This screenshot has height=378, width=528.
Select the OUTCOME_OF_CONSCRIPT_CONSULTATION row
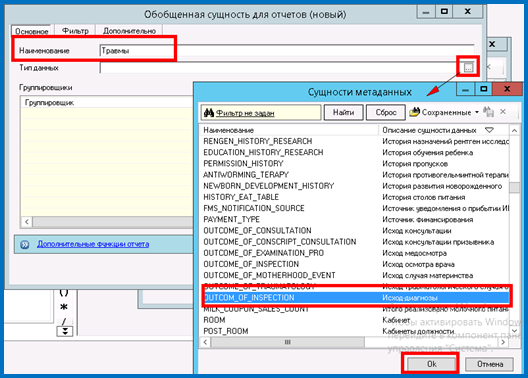pyautogui.click(x=355, y=242)
